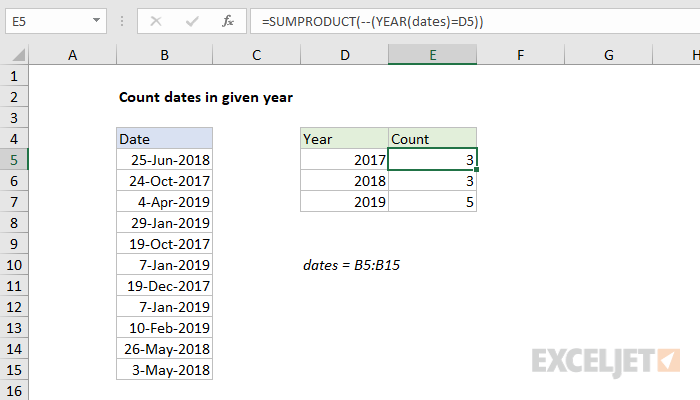Select the 7-Jan-2019 cell in row 10
The height and width of the screenshot is (400, 700).
pos(164,265)
